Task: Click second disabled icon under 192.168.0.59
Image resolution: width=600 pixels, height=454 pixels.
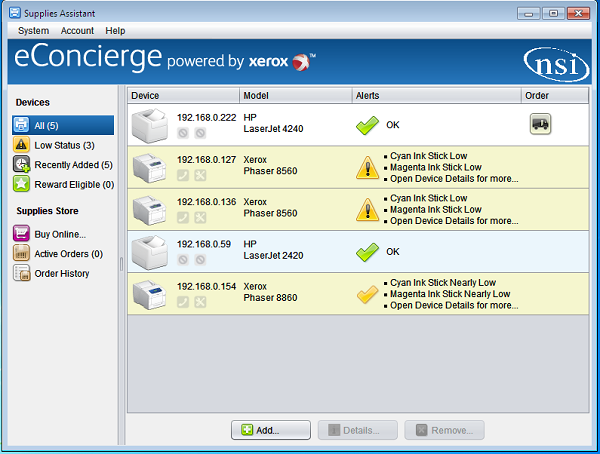Action: tap(200, 260)
